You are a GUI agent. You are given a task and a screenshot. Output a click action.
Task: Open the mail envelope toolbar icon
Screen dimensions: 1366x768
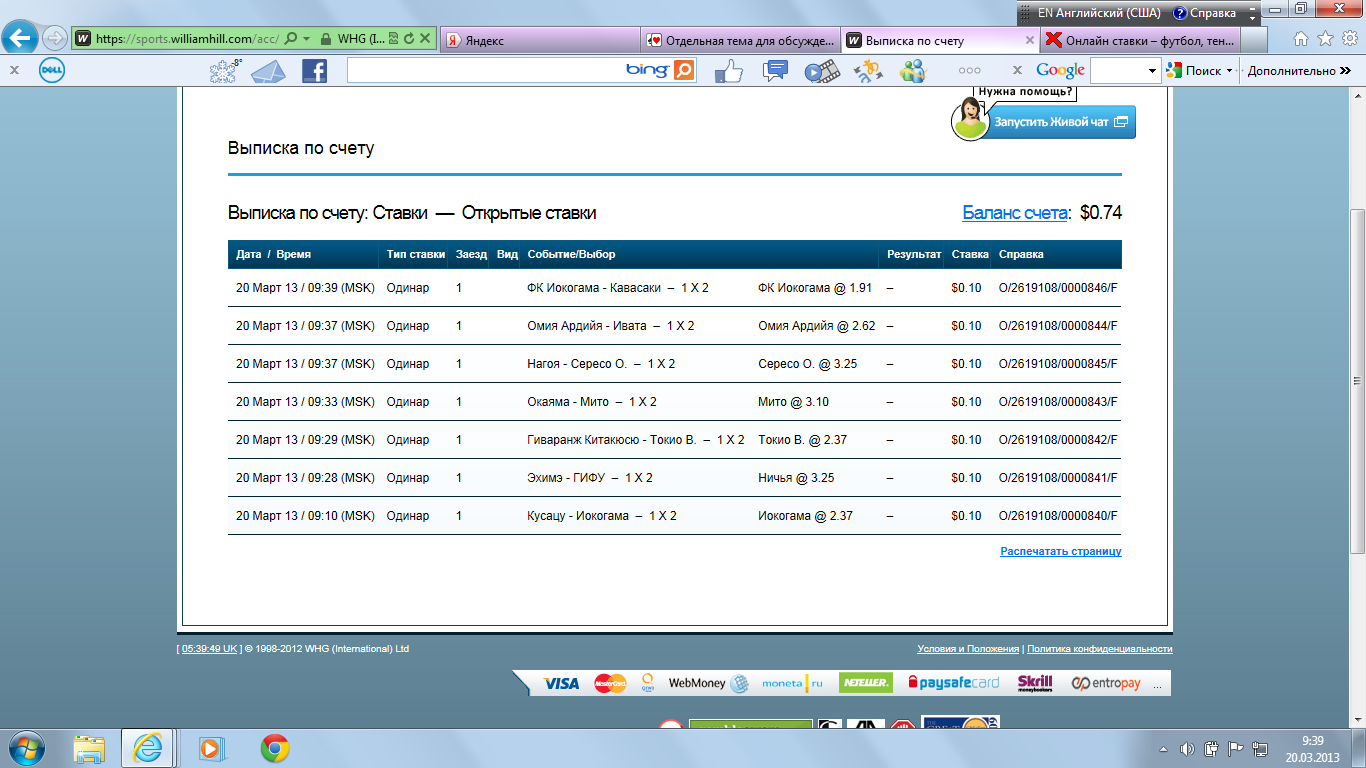pos(268,71)
